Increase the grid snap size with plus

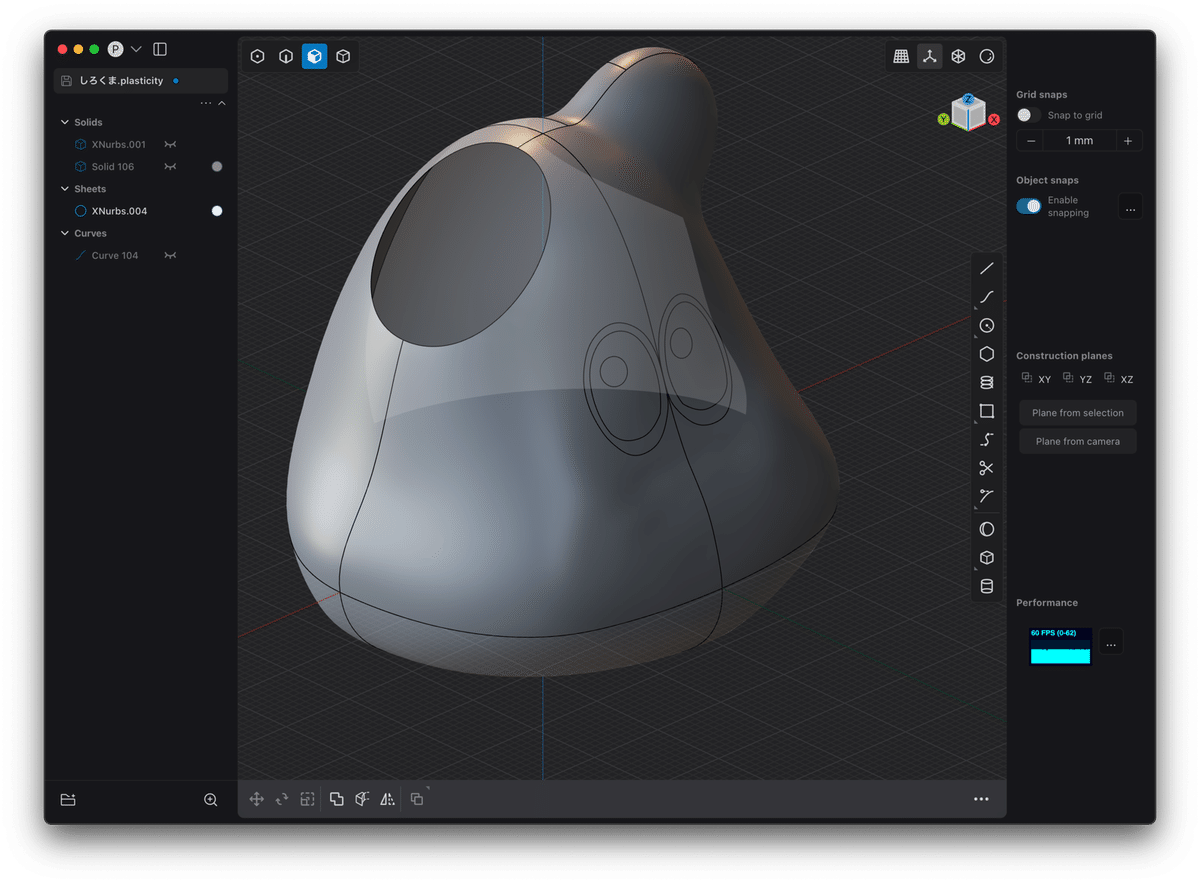[1128, 141]
